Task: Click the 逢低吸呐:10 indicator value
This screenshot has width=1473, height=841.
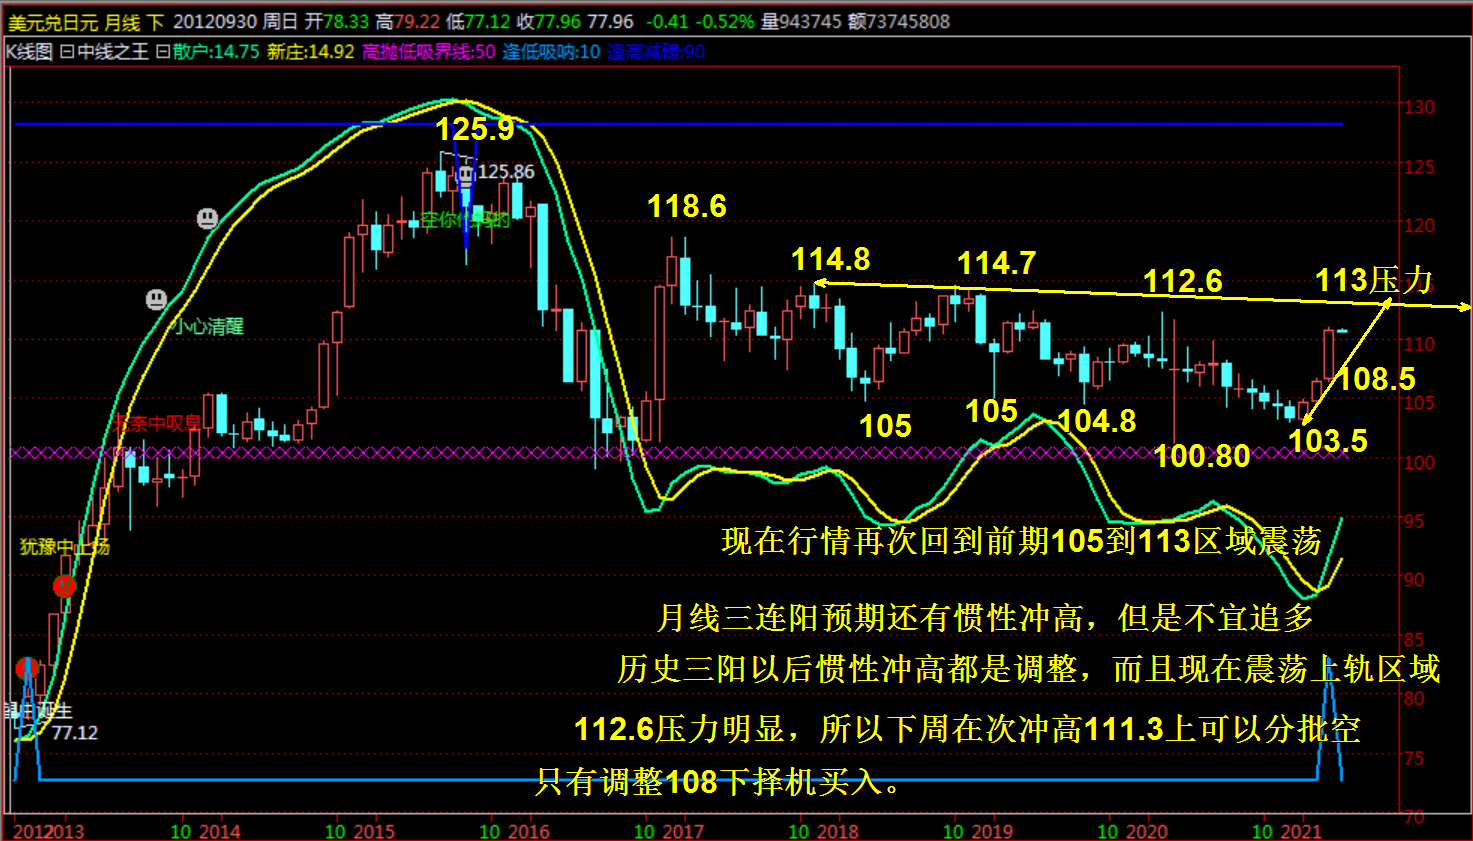Action: pos(551,52)
